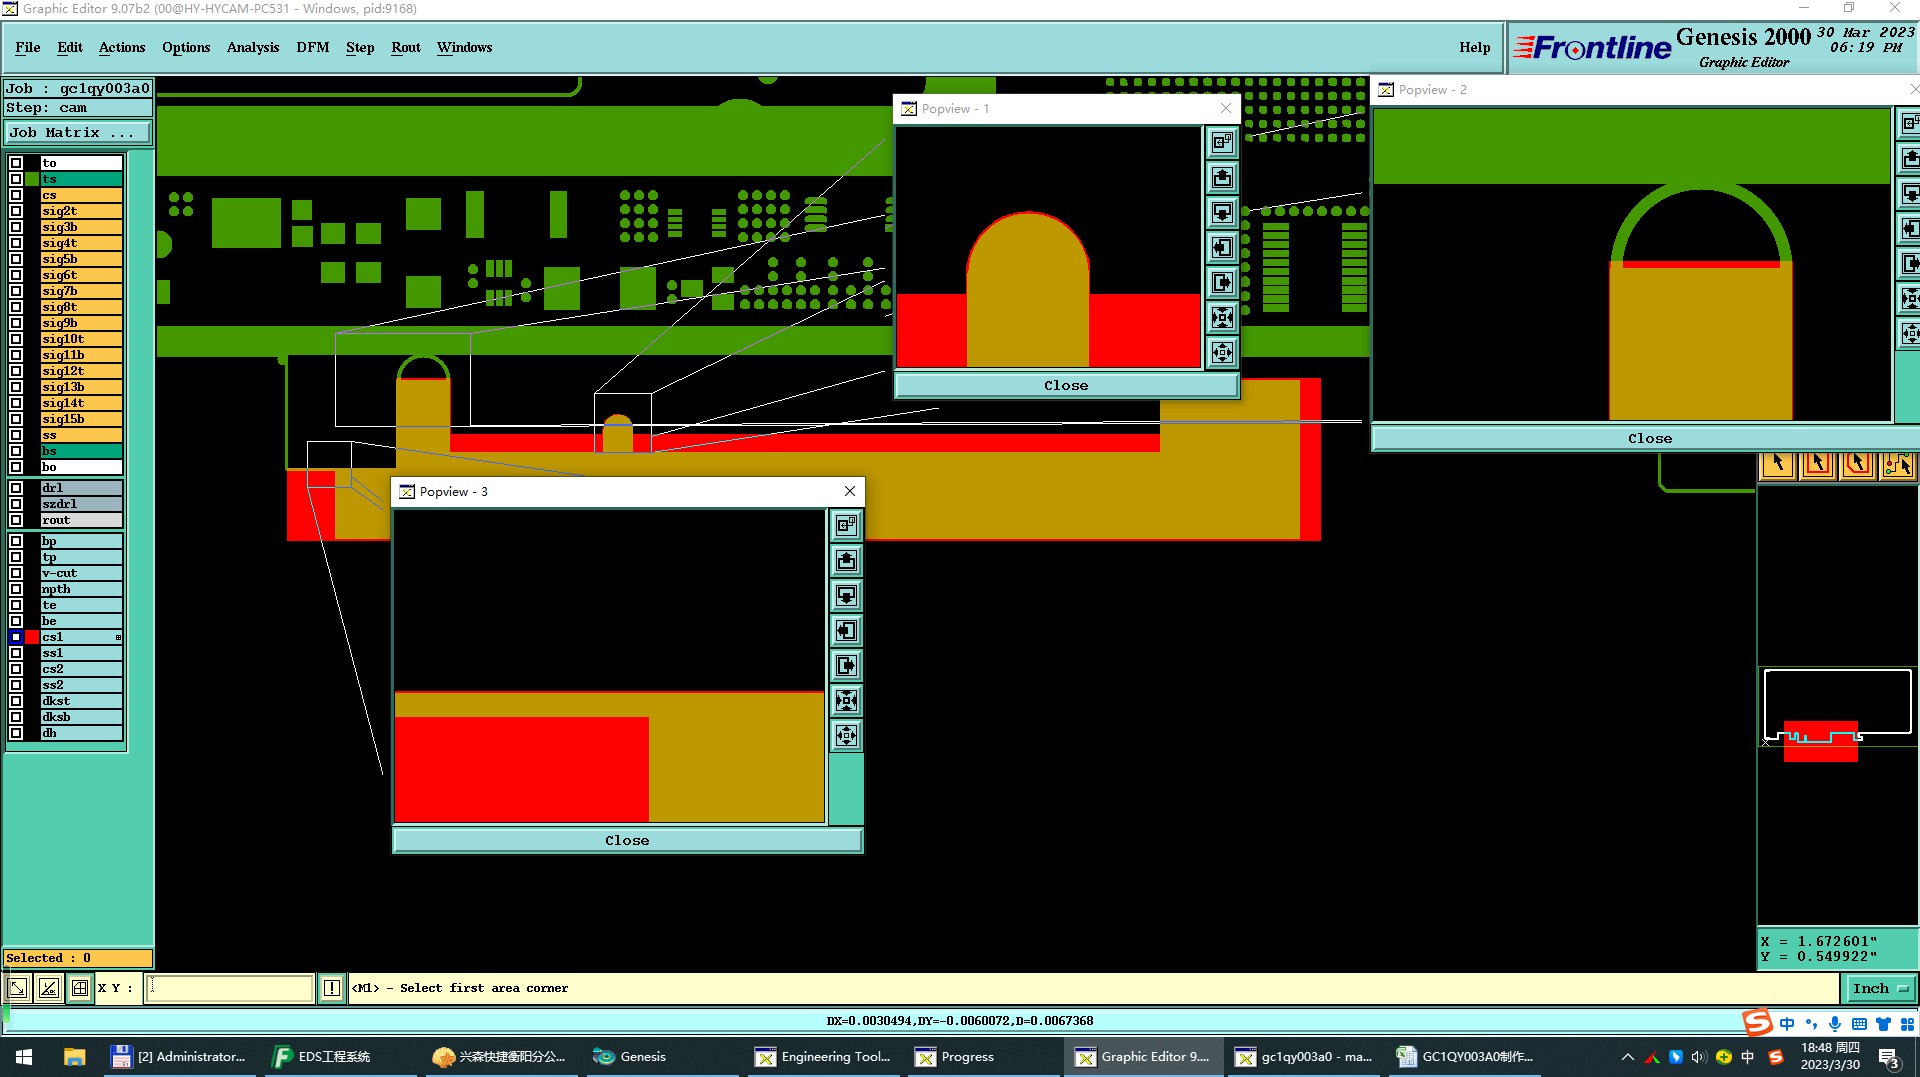1920x1077 pixels.
Task: Toggle visibility checkbox for layer dkst
Action: (x=16, y=701)
